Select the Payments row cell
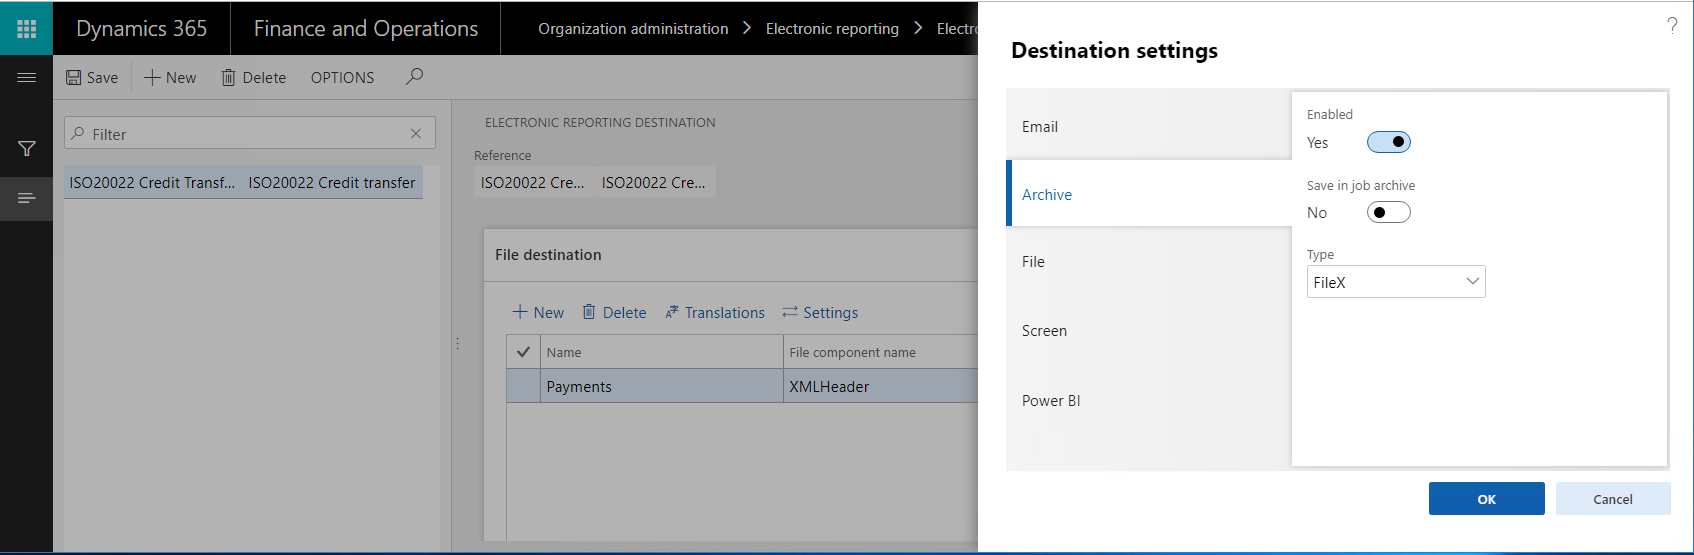 [661, 386]
